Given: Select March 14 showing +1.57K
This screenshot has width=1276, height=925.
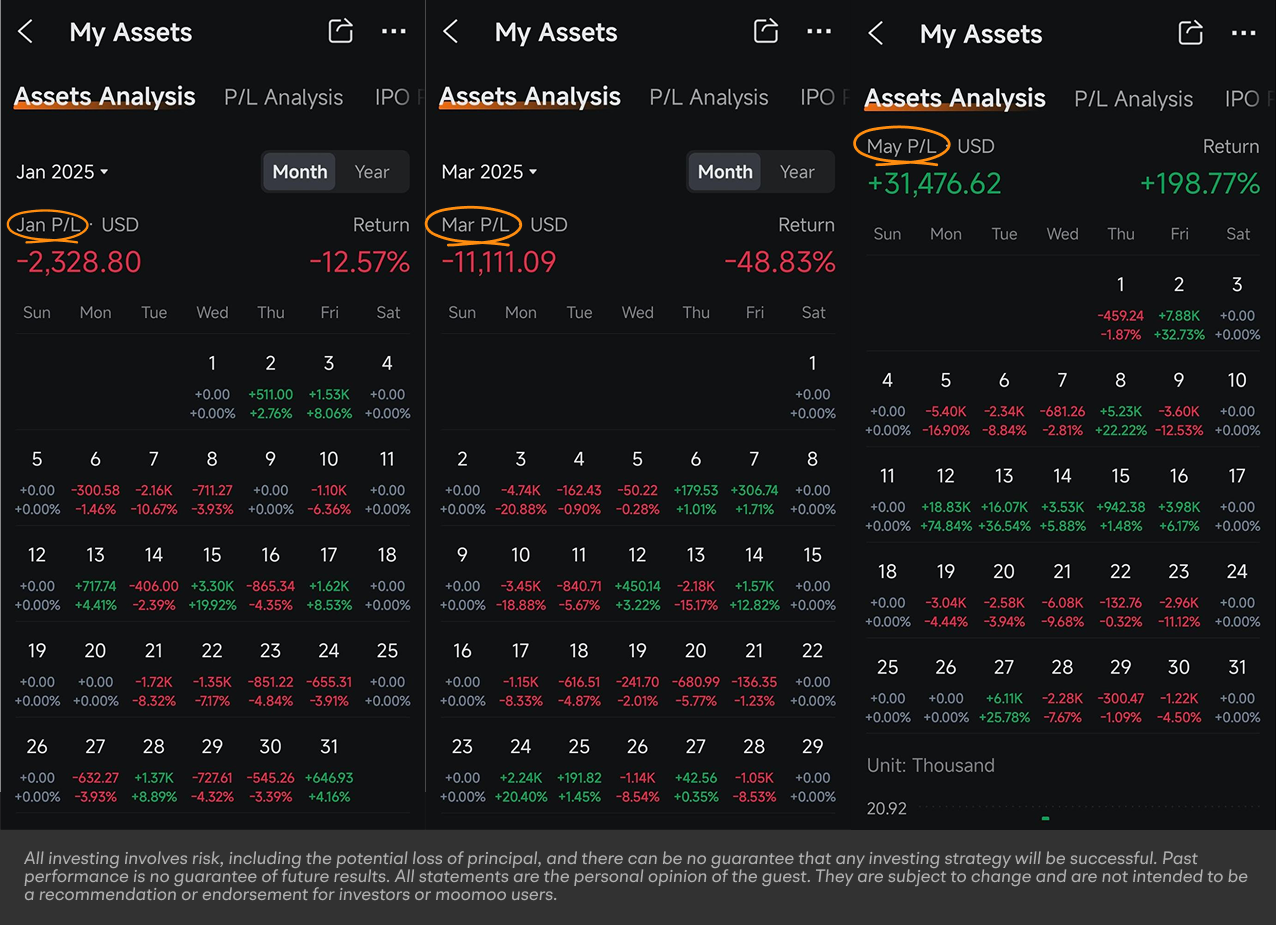Looking at the screenshot, I should (x=754, y=578).
